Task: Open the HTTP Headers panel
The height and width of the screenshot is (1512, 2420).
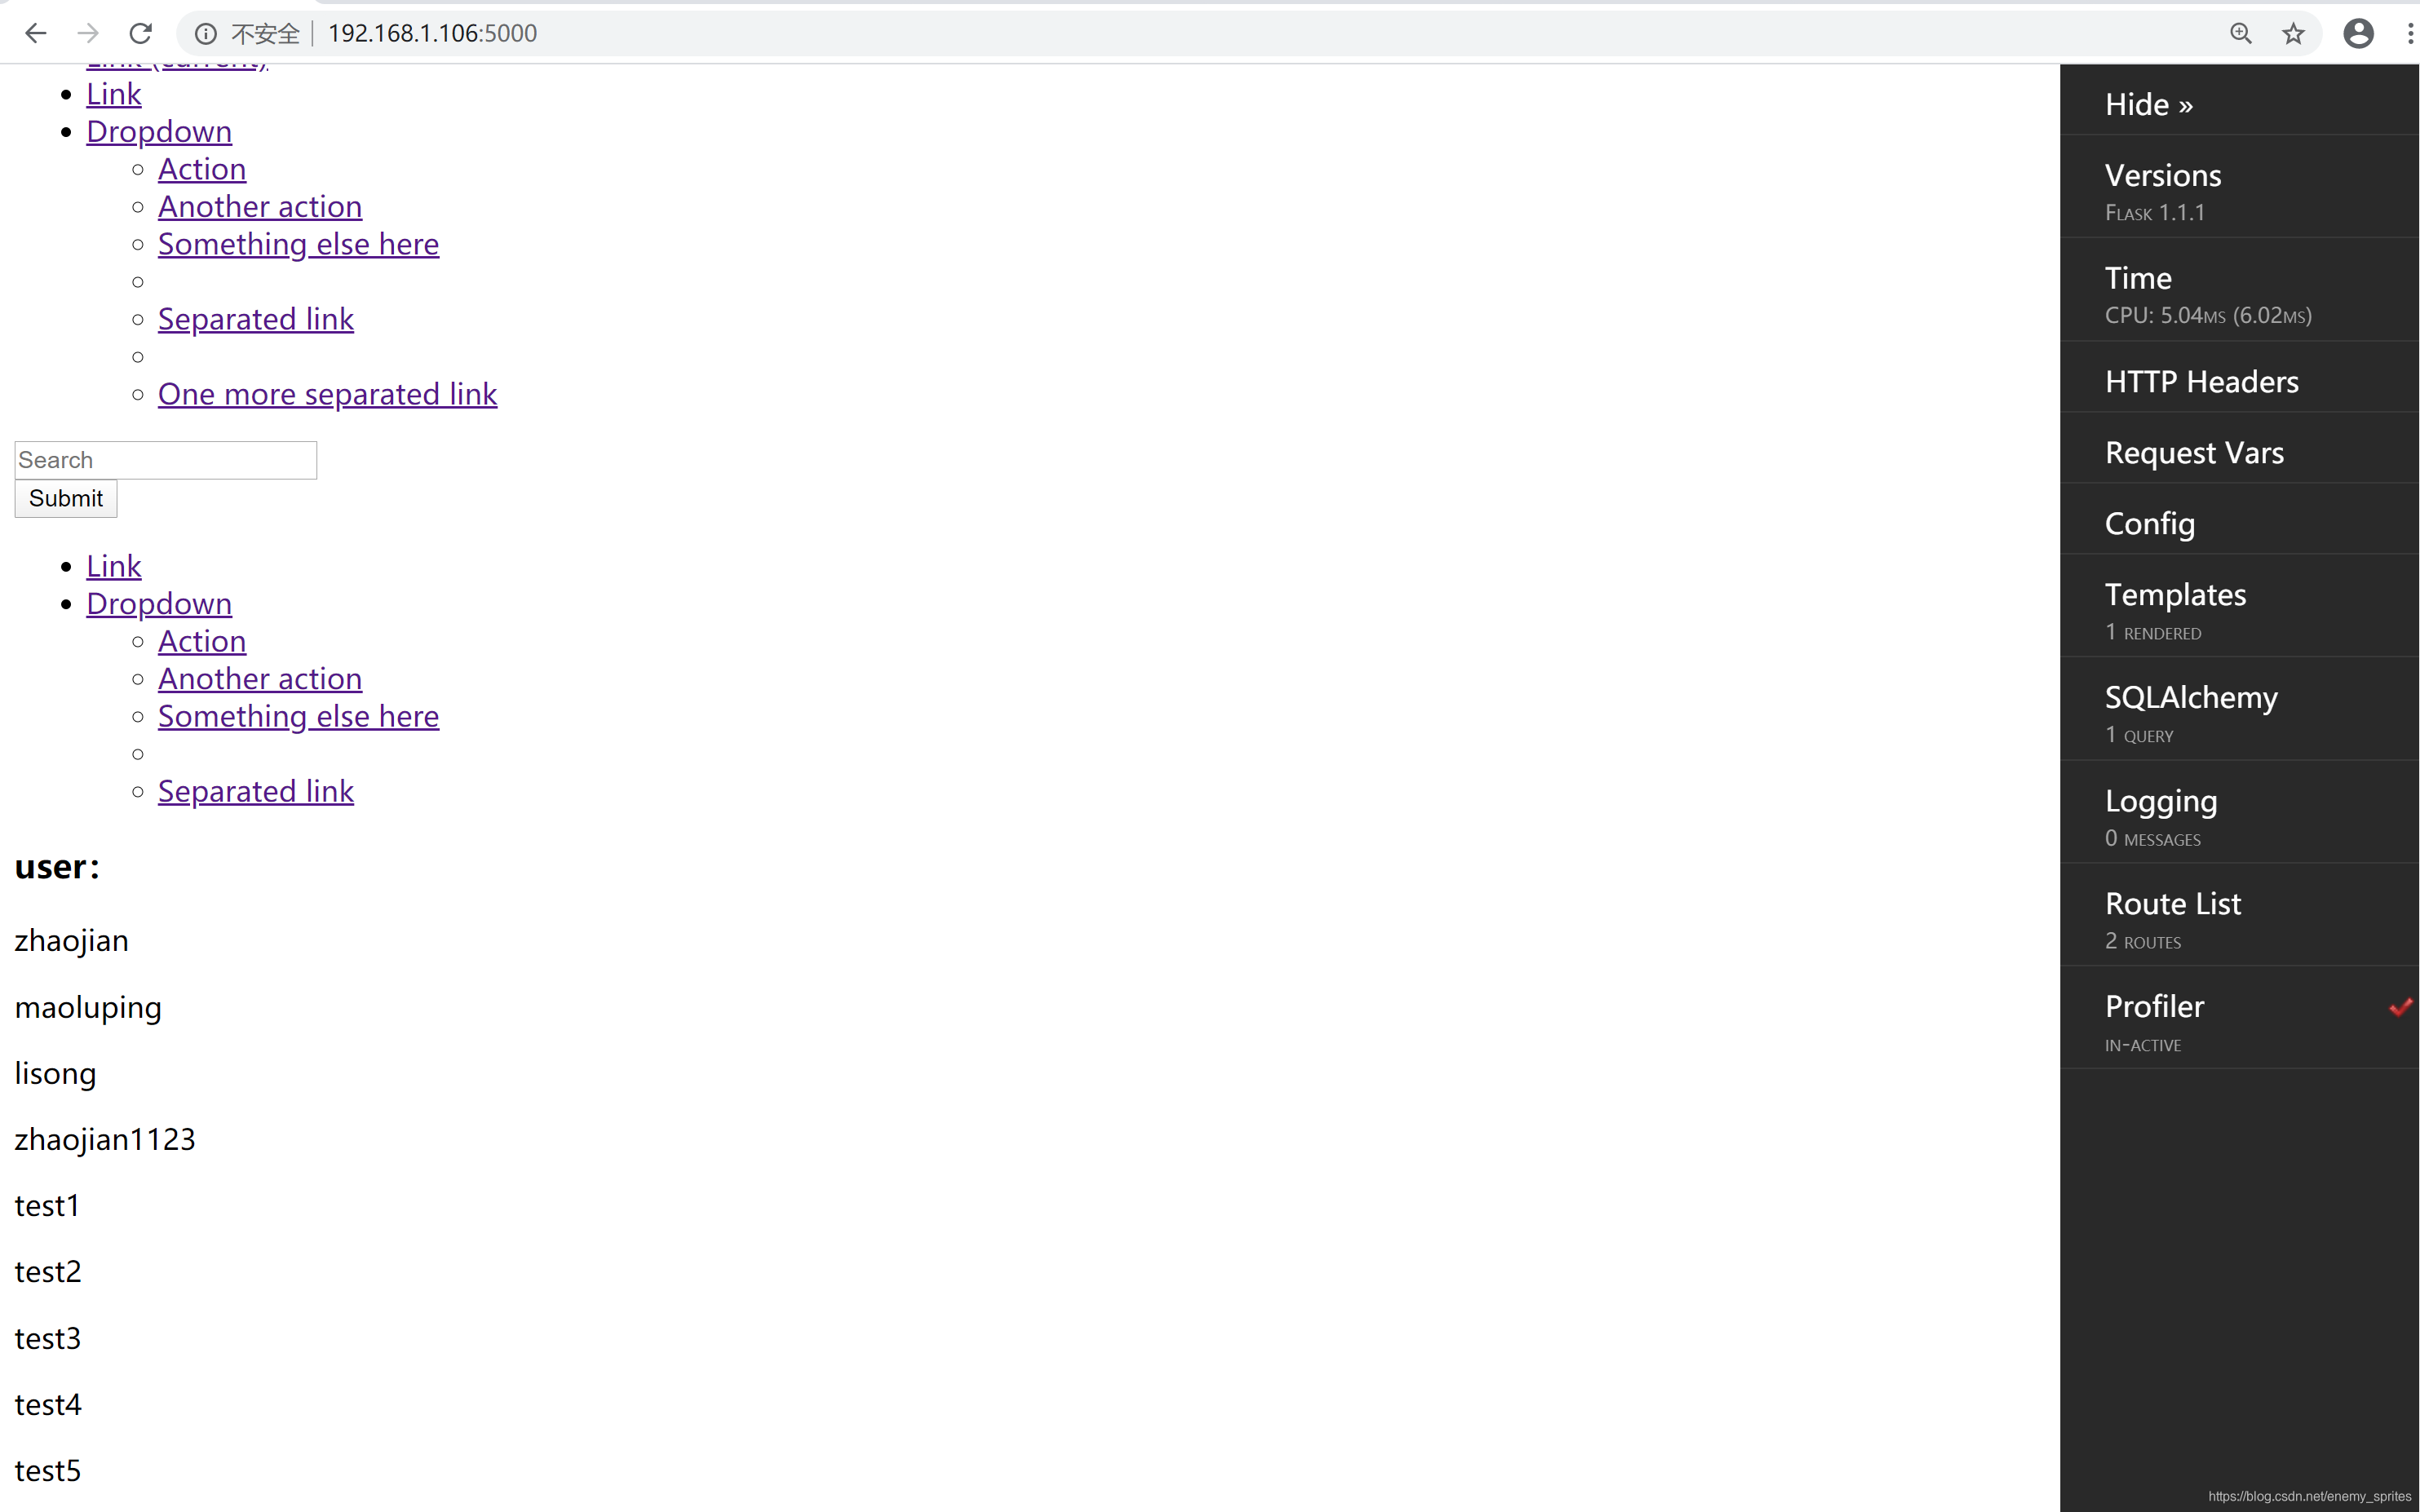Action: click(x=2201, y=382)
